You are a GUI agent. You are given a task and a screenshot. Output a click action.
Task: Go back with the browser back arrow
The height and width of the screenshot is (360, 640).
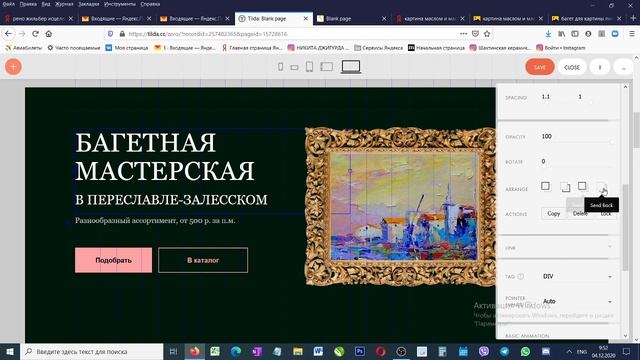point(9,34)
